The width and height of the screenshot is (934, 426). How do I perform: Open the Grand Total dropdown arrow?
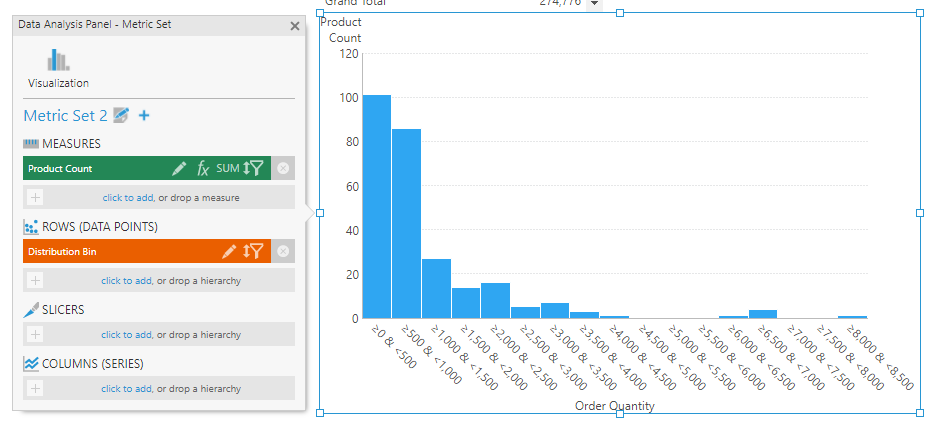coord(594,4)
